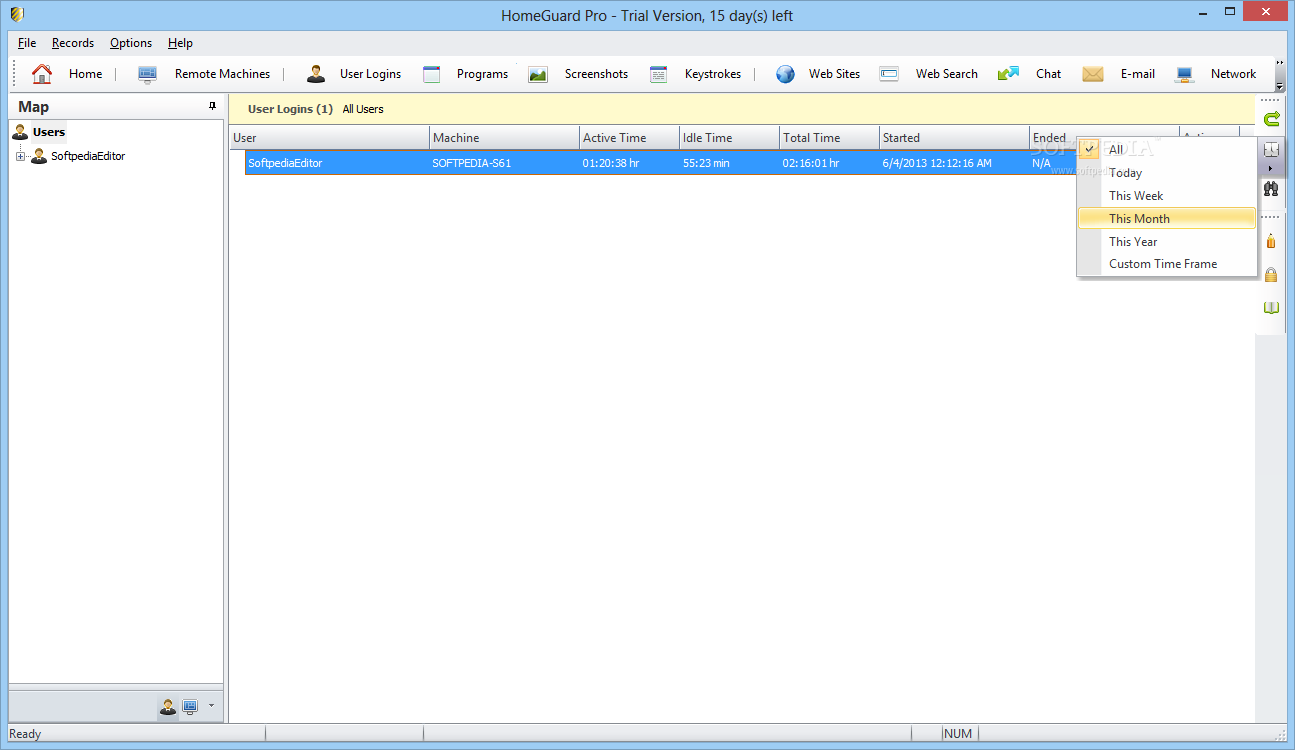This screenshot has height=750, width=1295.
Task: Open the Options menu
Action: click(x=131, y=43)
